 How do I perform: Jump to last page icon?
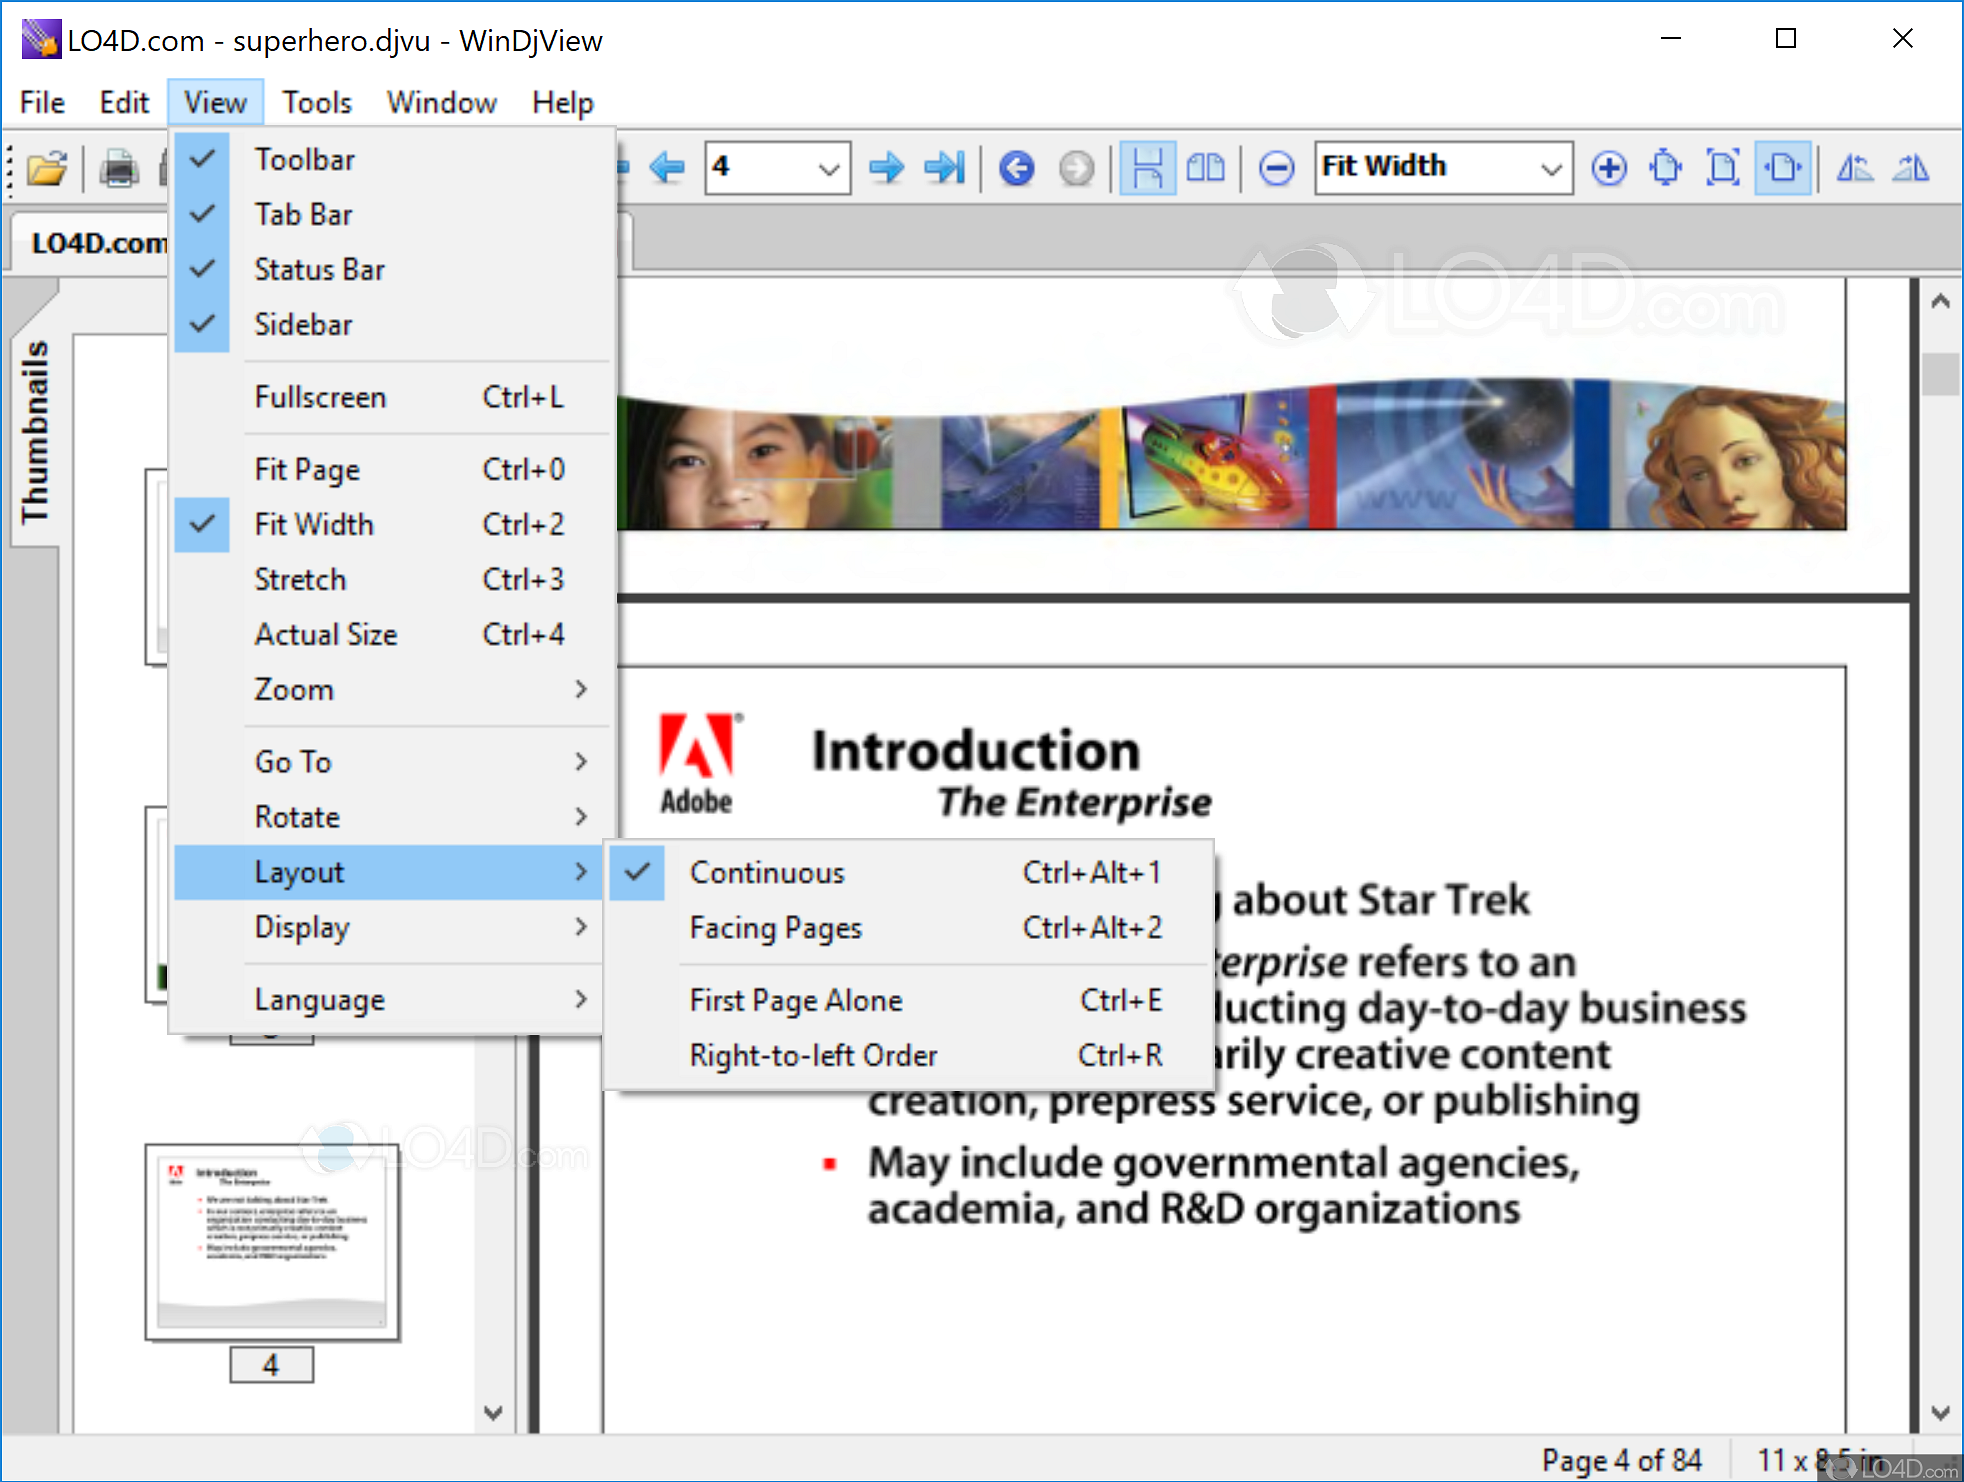pos(944,167)
